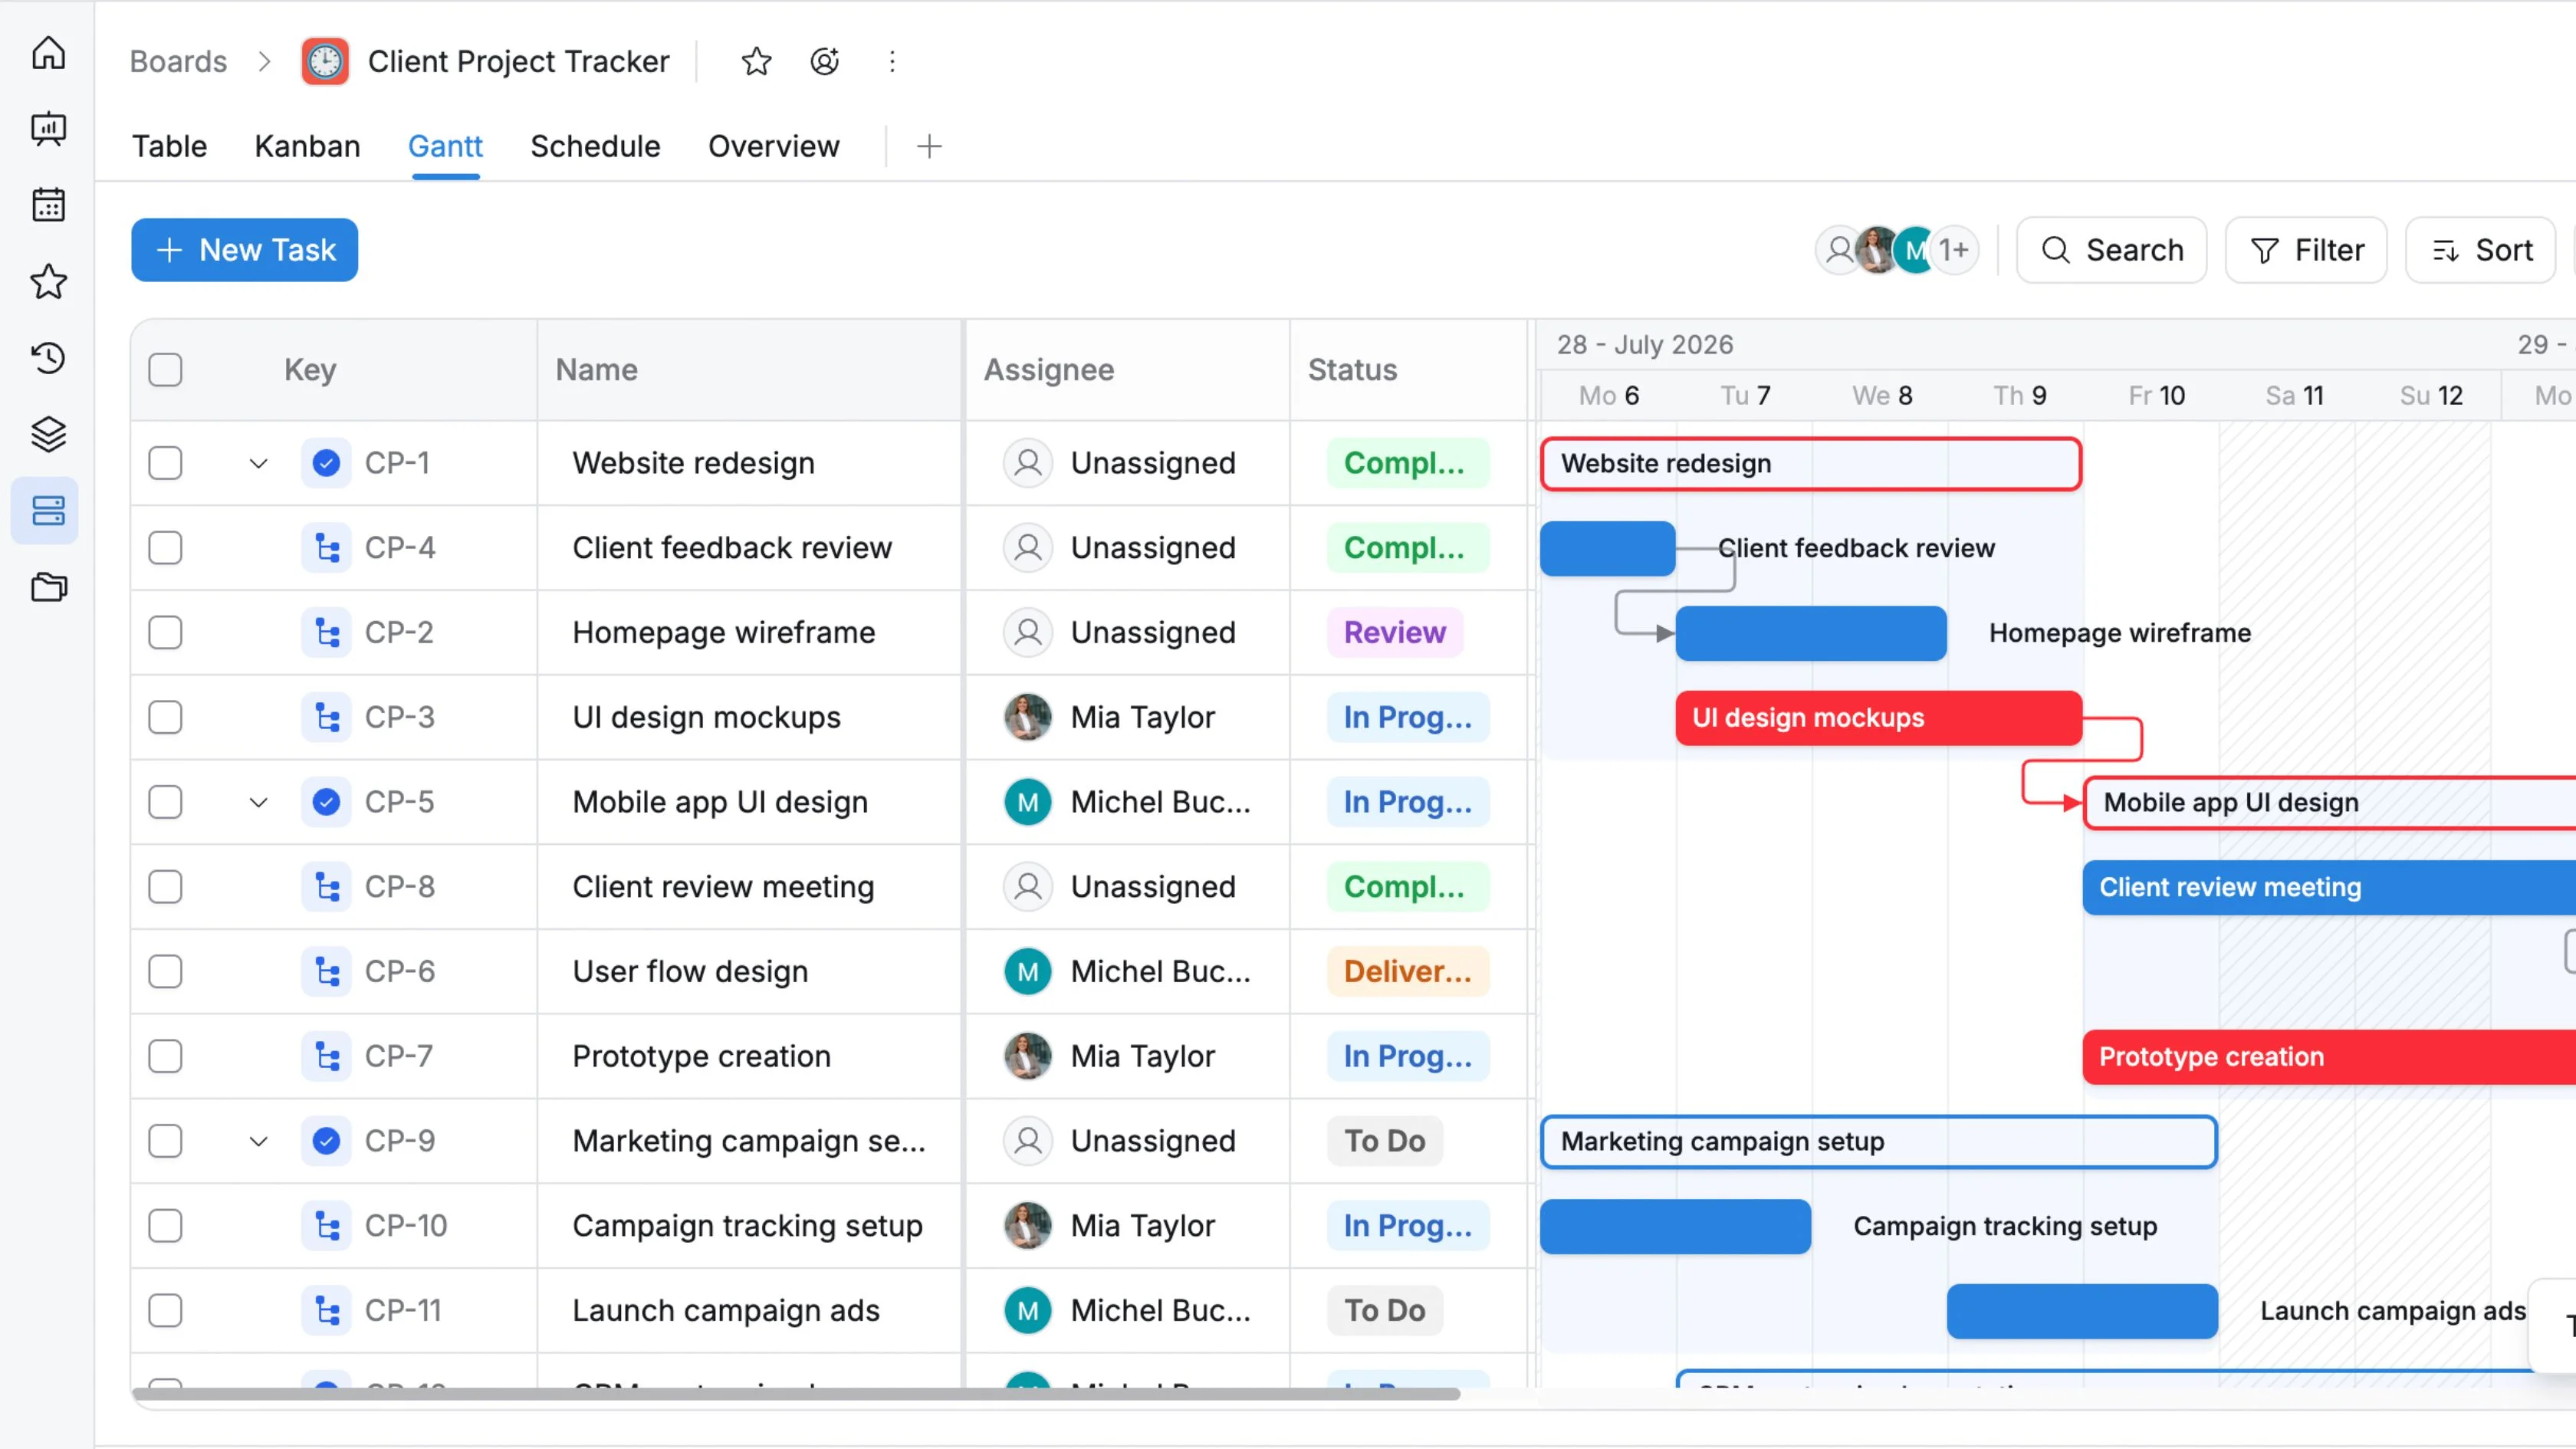Collapse the CP-1 Website redesign subtasks
Image resolution: width=2576 pixels, height=1449 pixels.
[x=258, y=463]
